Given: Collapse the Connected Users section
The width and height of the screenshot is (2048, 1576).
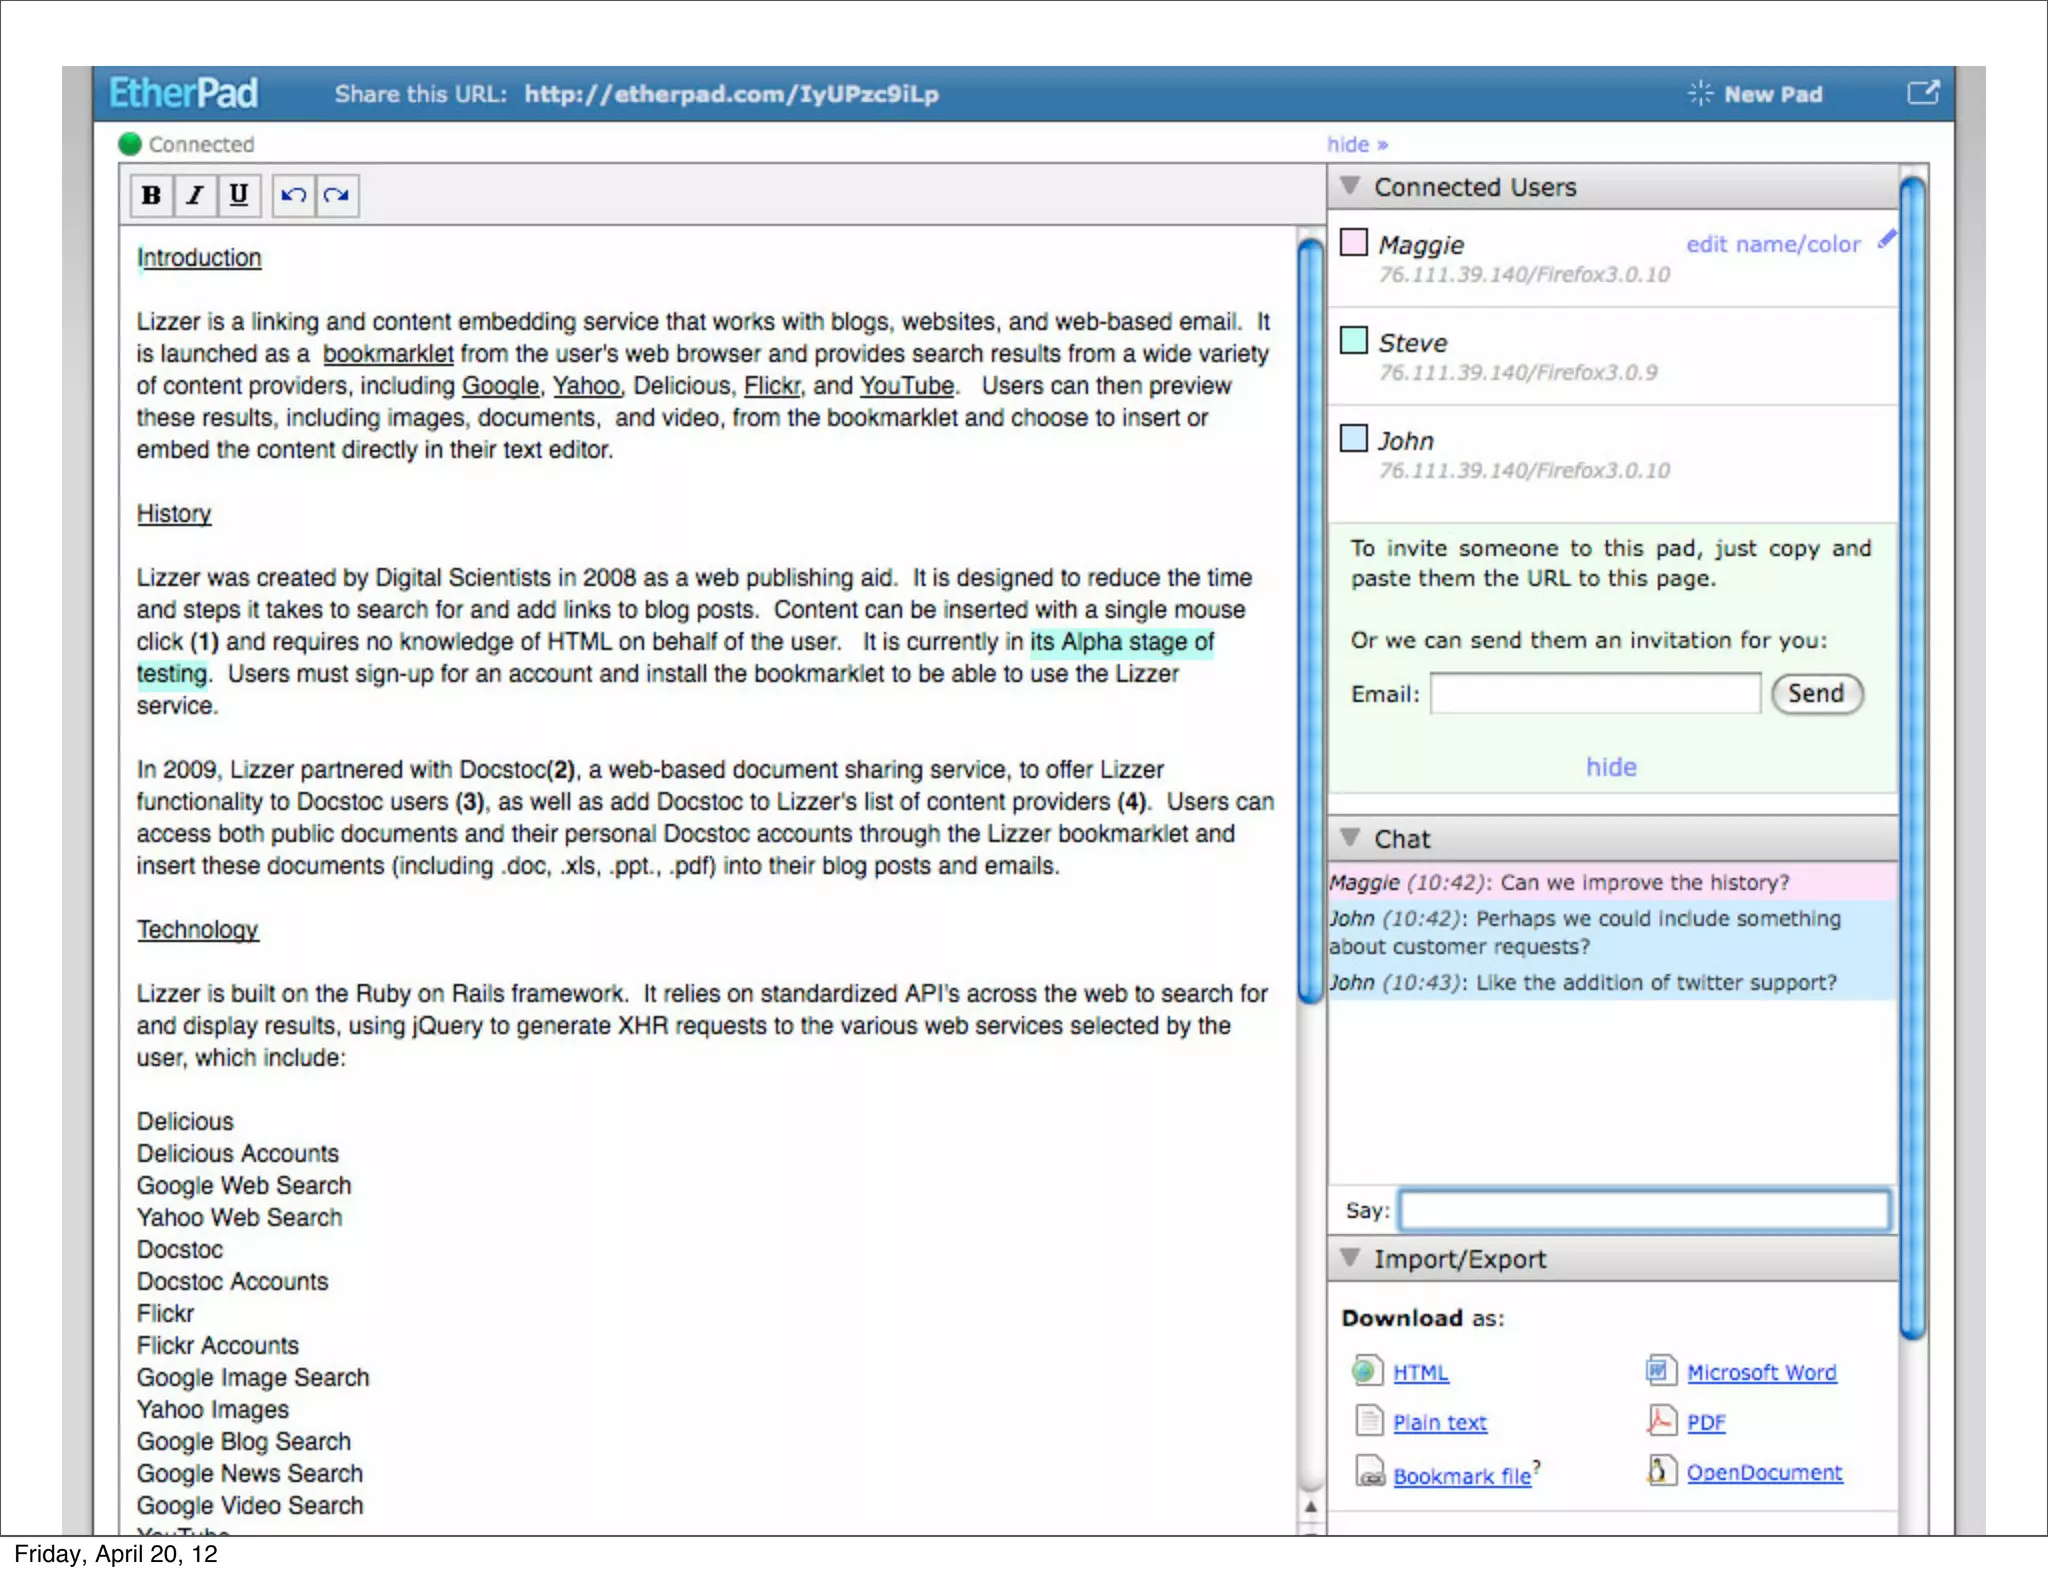Looking at the screenshot, I should point(1350,185).
